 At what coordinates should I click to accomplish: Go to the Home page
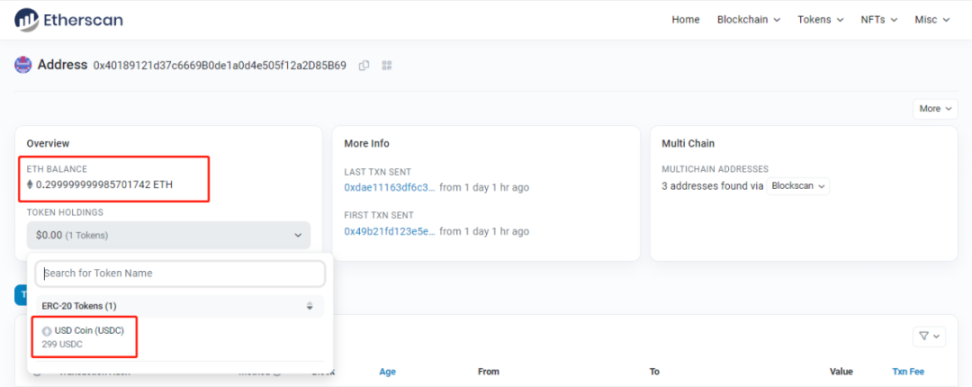(686, 20)
